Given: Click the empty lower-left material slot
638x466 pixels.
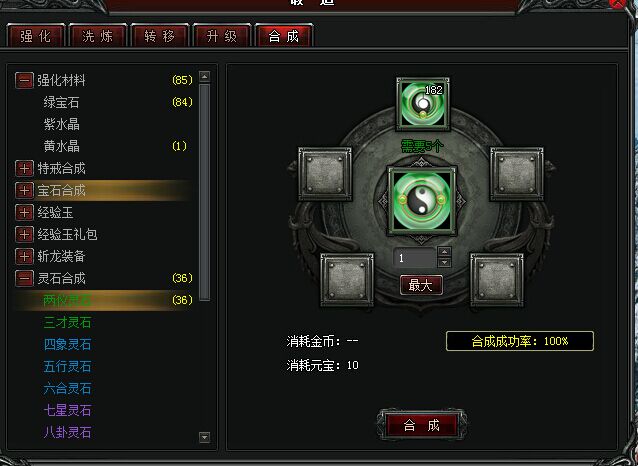Looking at the screenshot, I should (347, 279).
